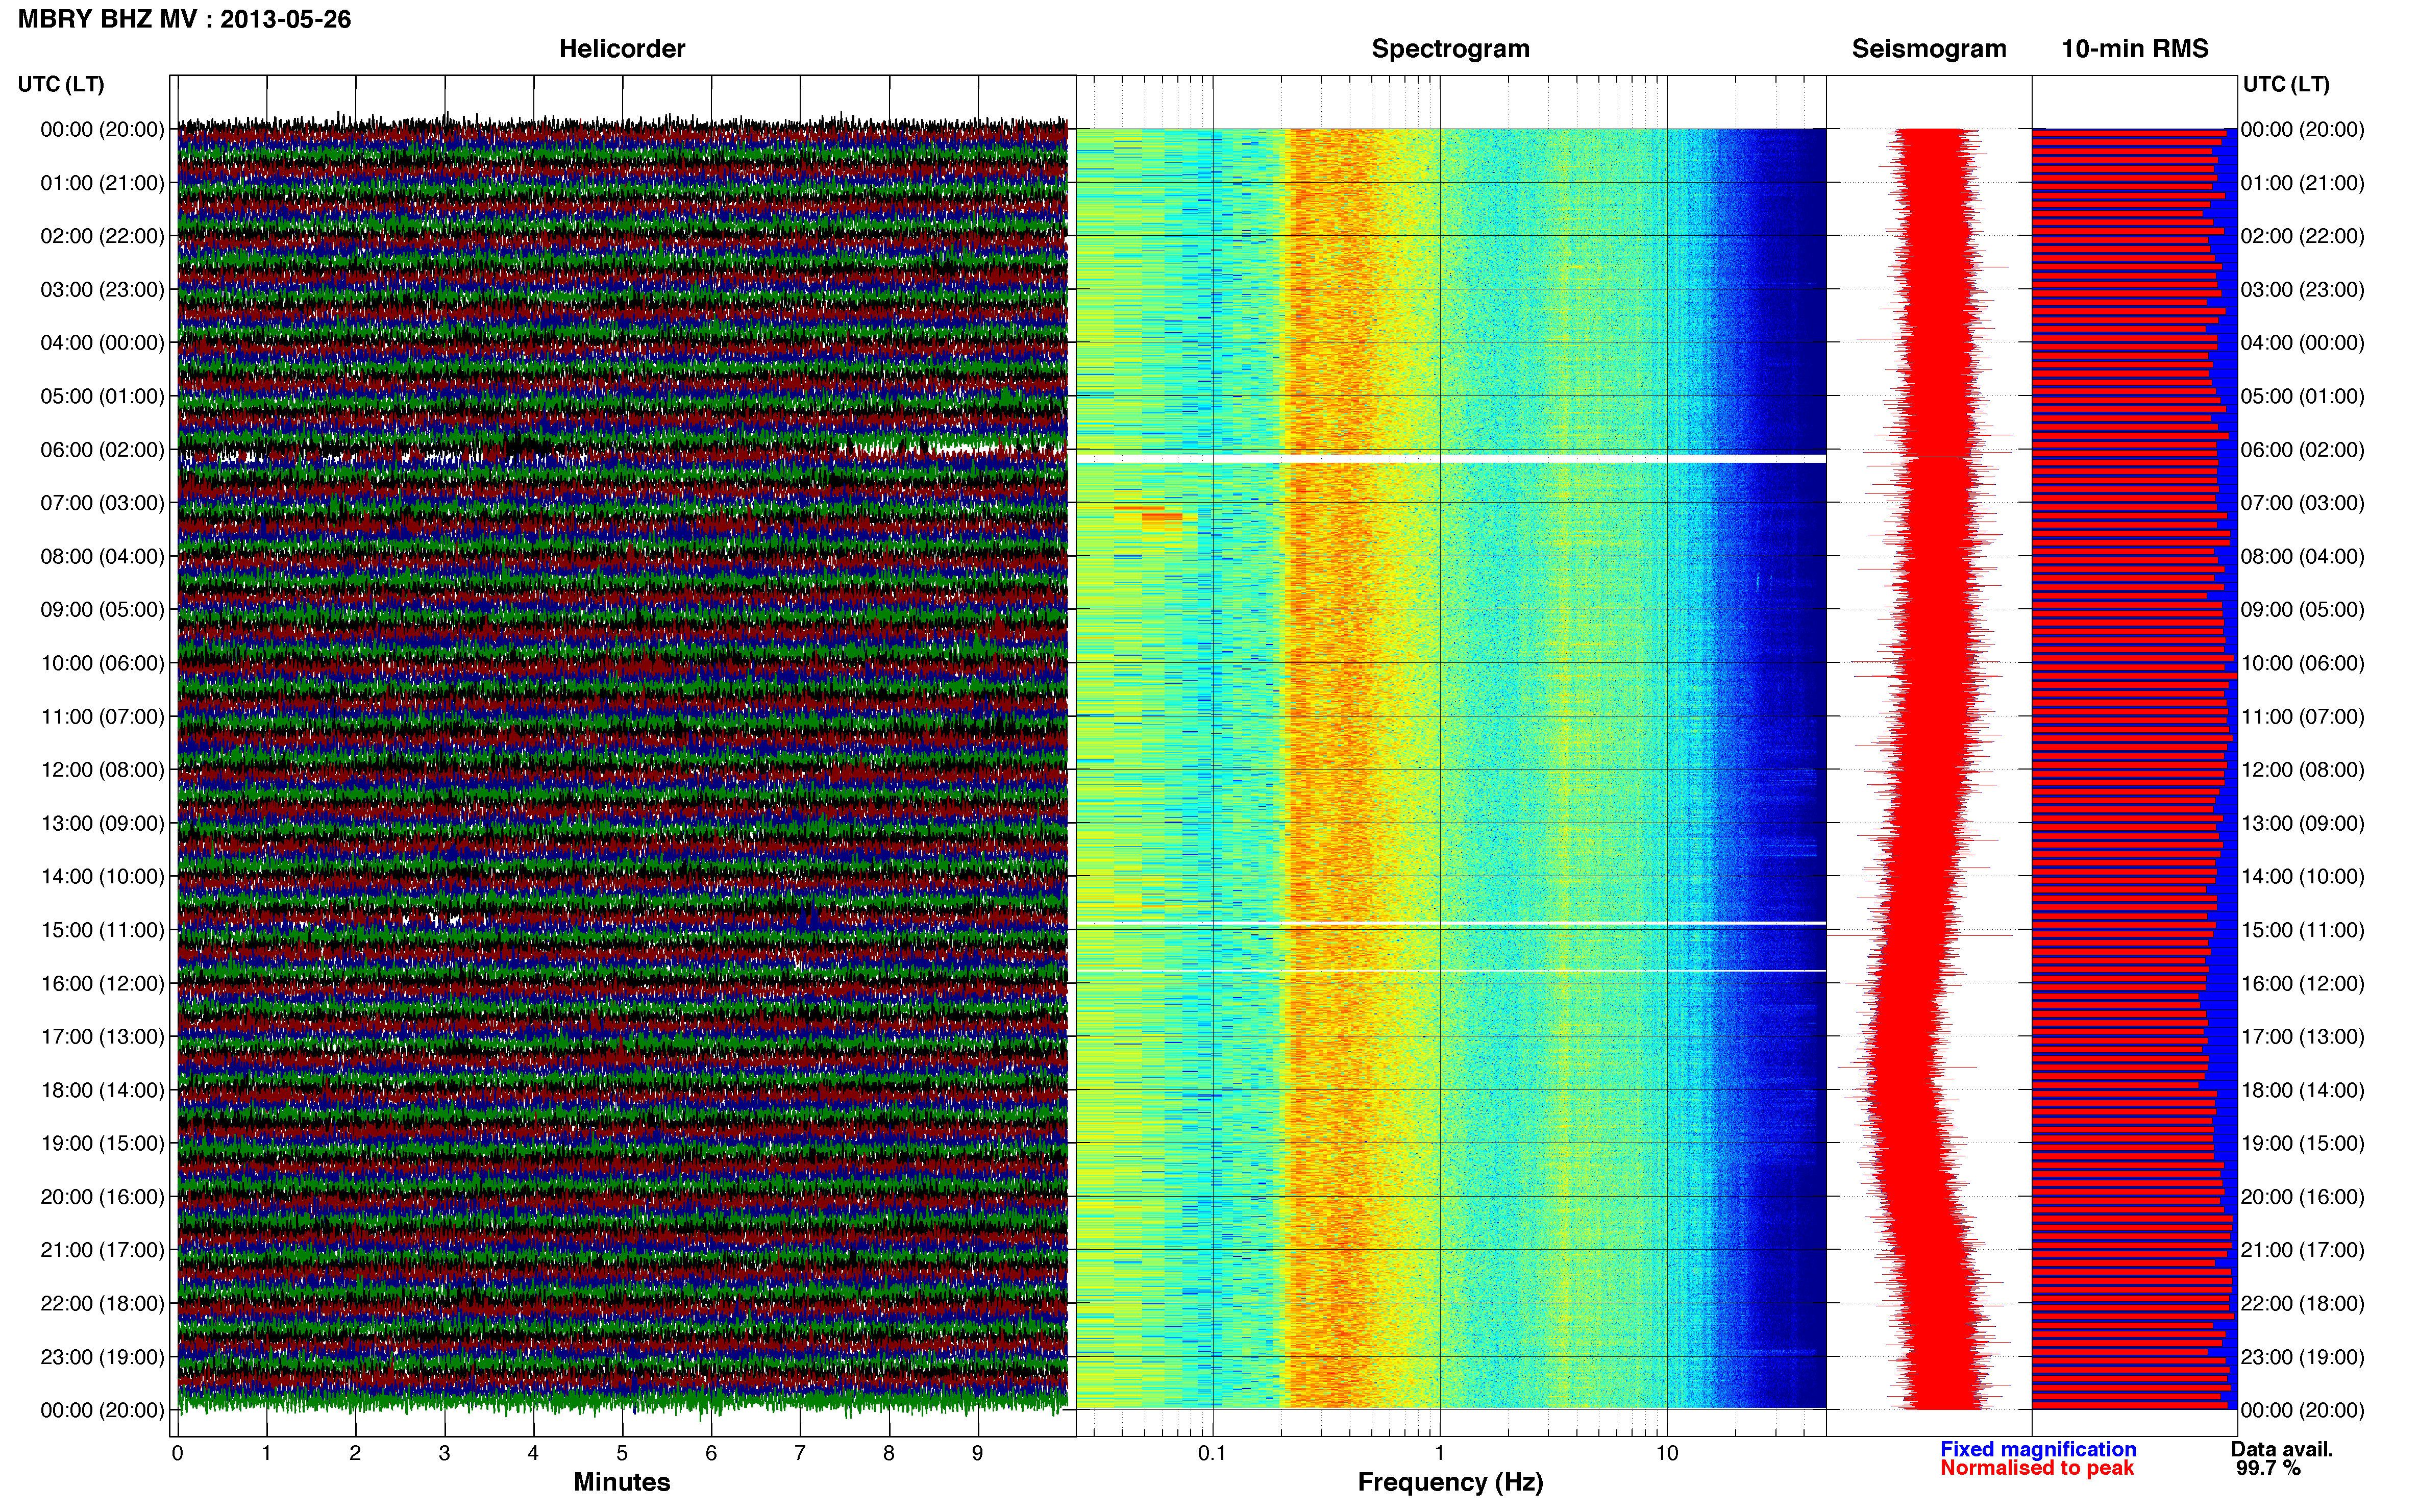Click left time label 13:00 (09:00)
2419x1512 pixels.
[x=102, y=823]
